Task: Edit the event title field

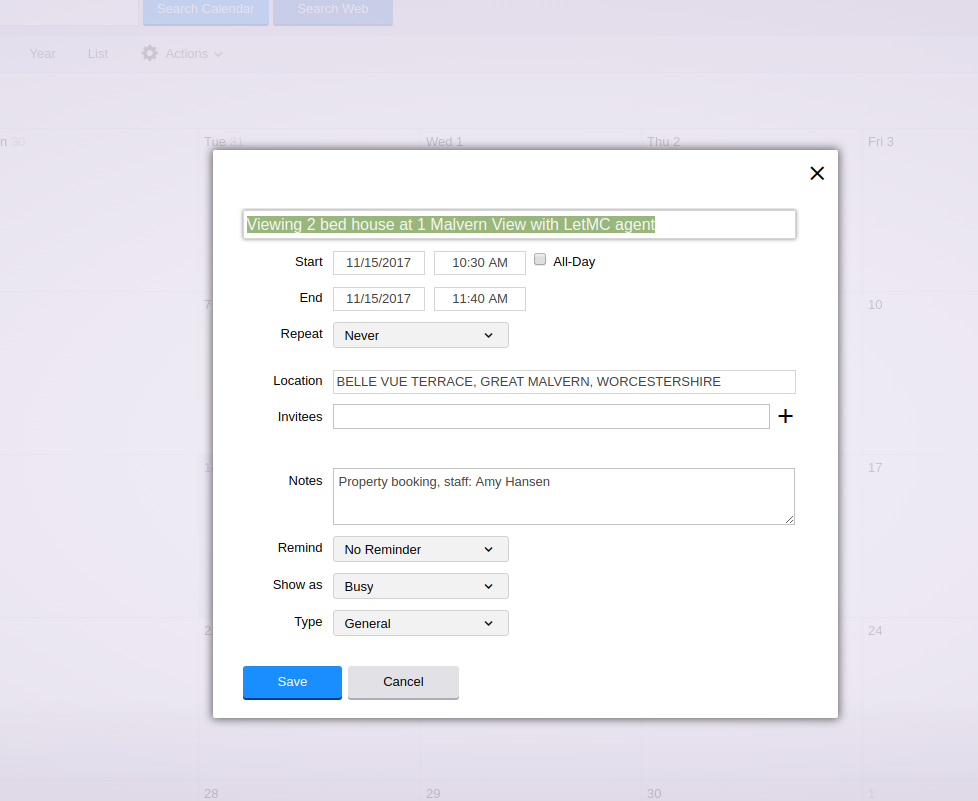Action: pyautogui.click(x=519, y=224)
